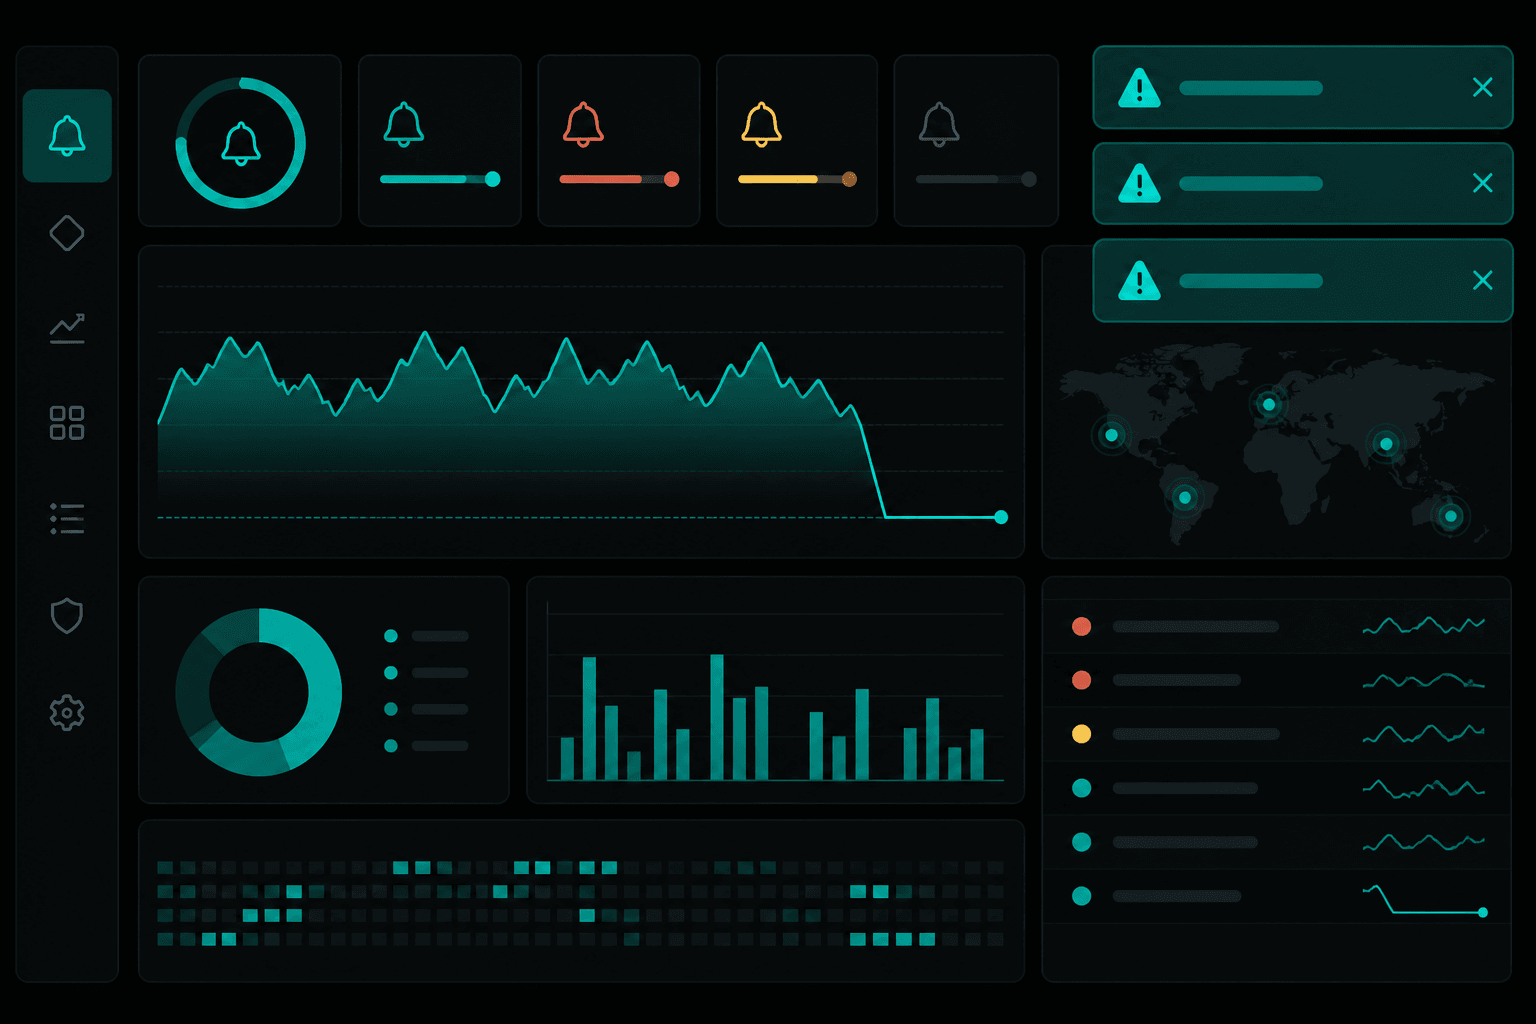Open the list row with the flat-lined sparkline
Screen dimensions: 1536x1024
point(1276,896)
